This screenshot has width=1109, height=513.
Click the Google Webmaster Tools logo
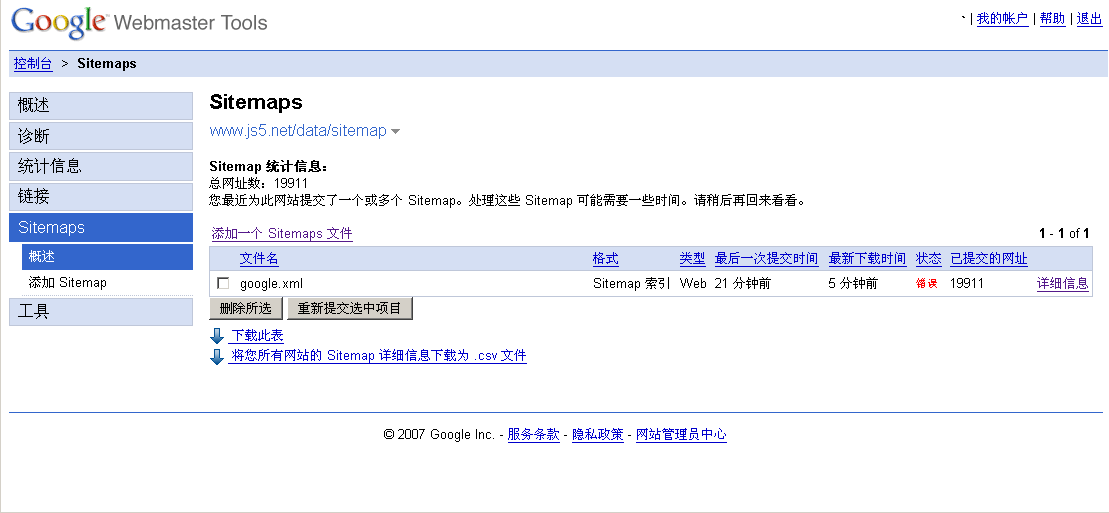point(140,23)
